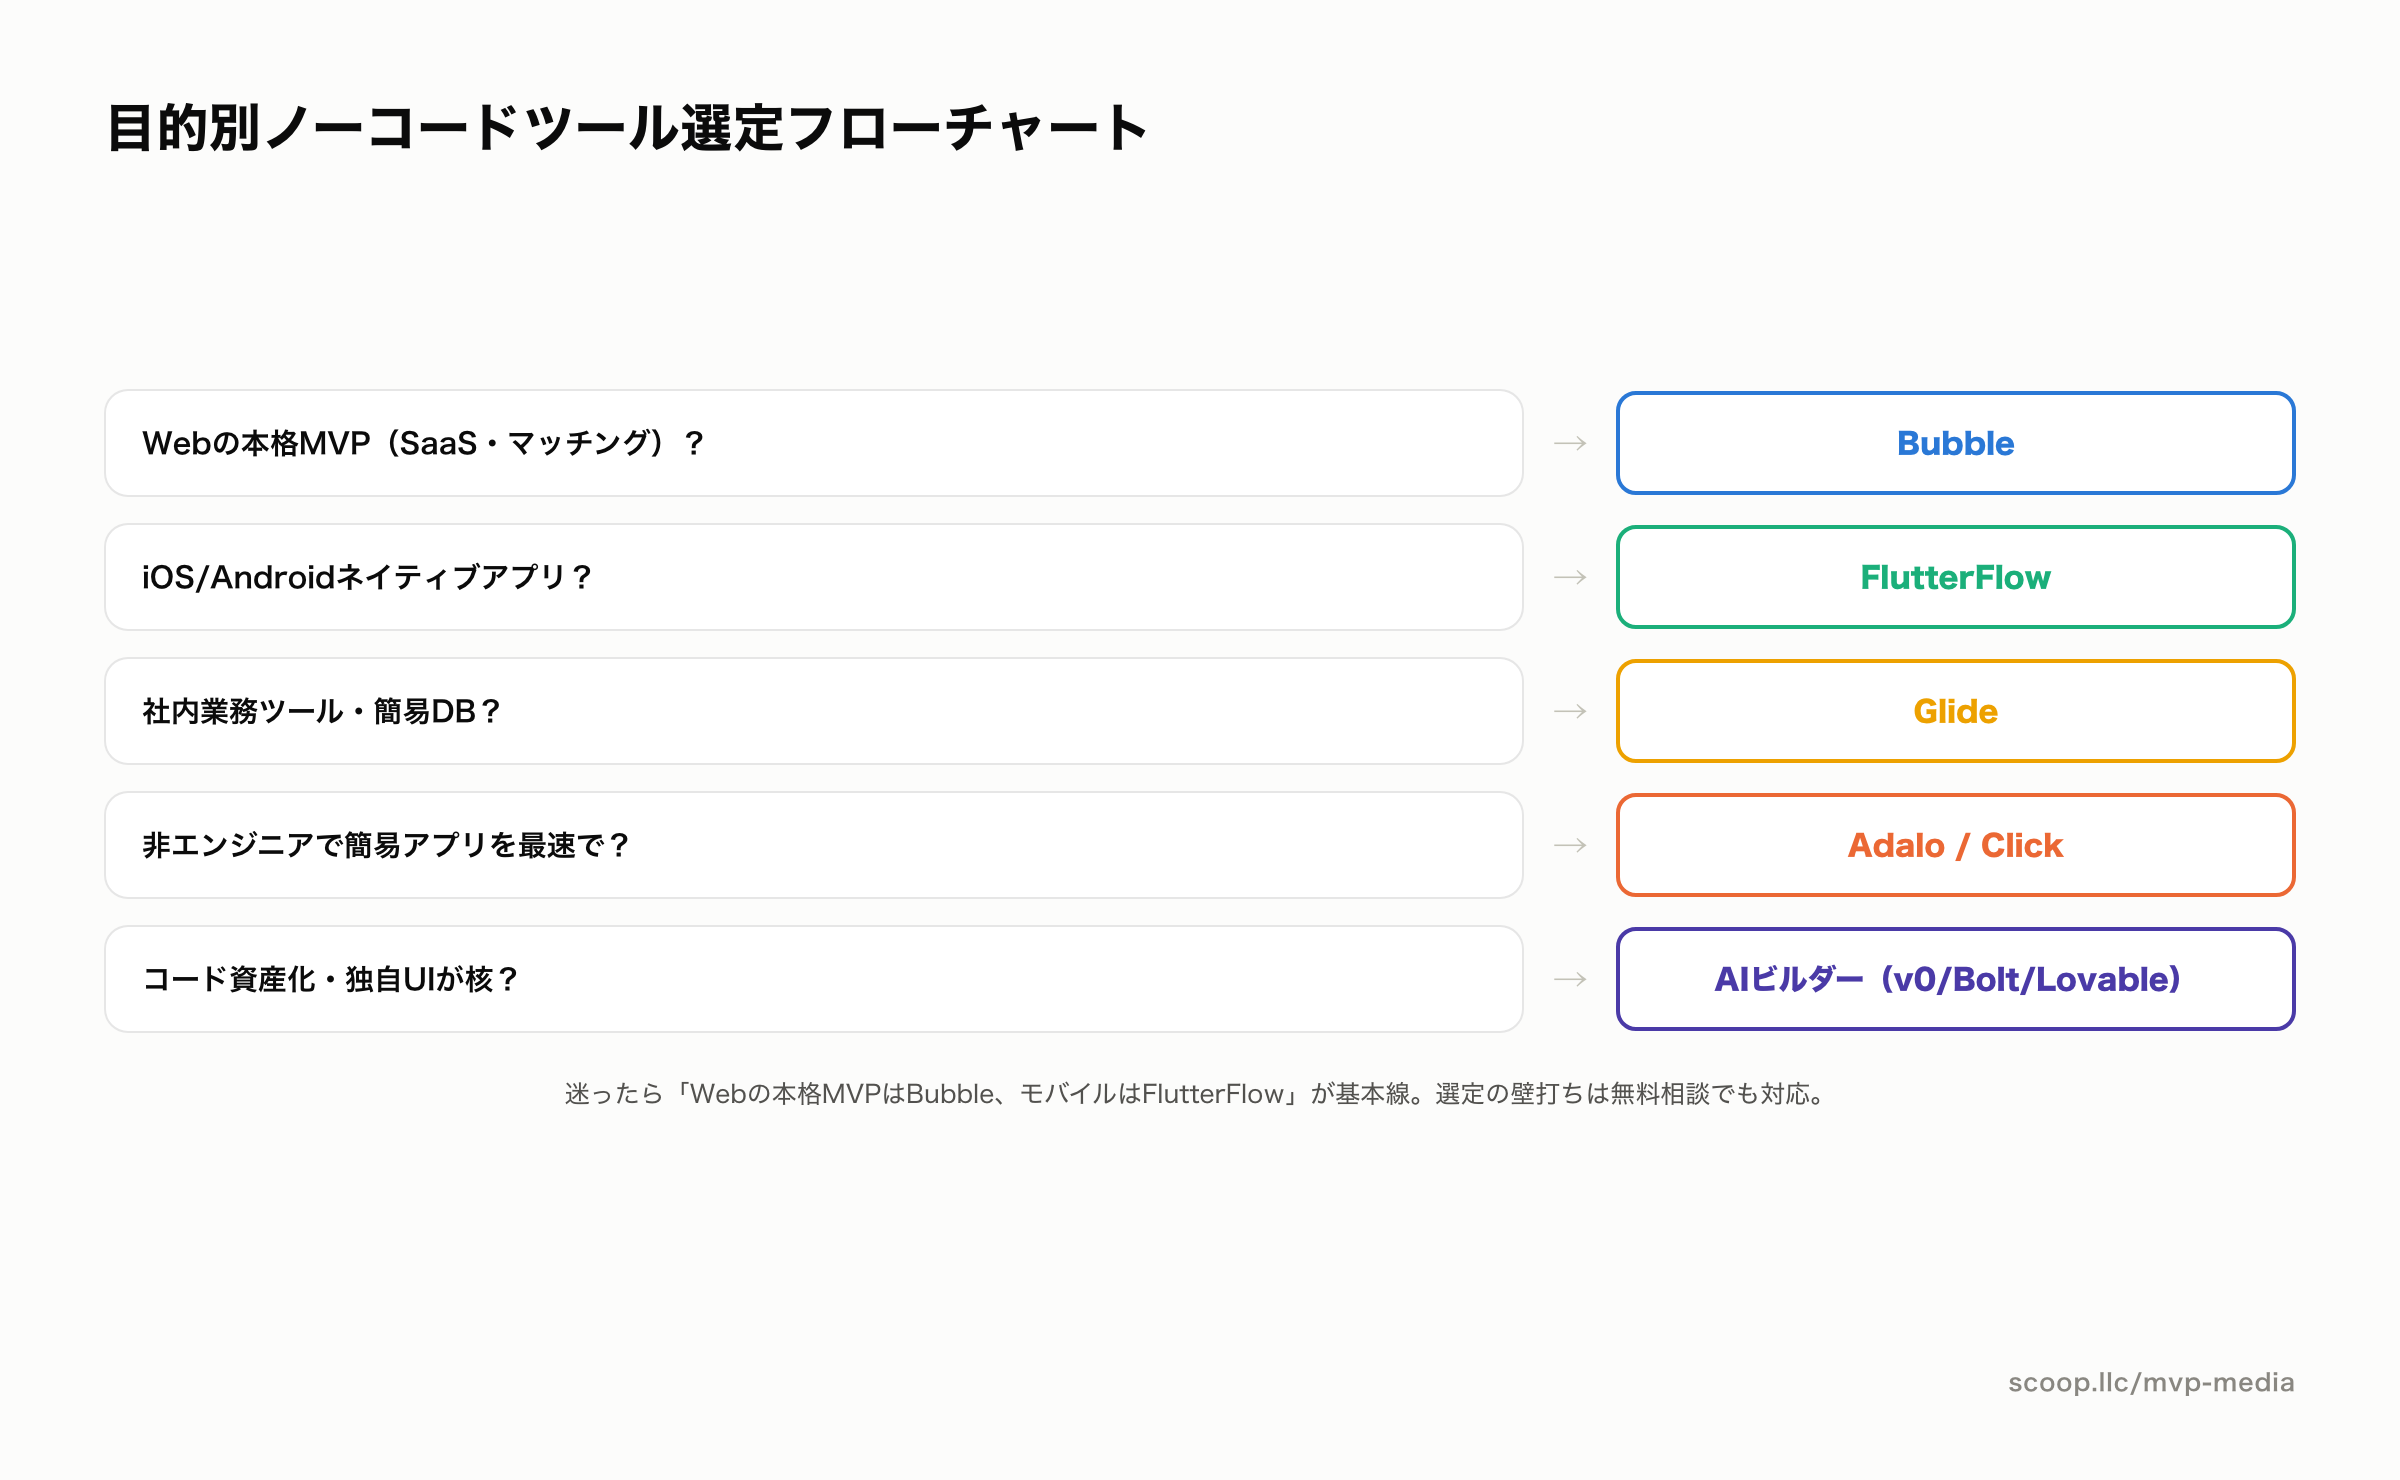The image size is (2400, 1480).
Task: Open the scoop.llc/mvp-media link
Action: [x=2151, y=1383]
